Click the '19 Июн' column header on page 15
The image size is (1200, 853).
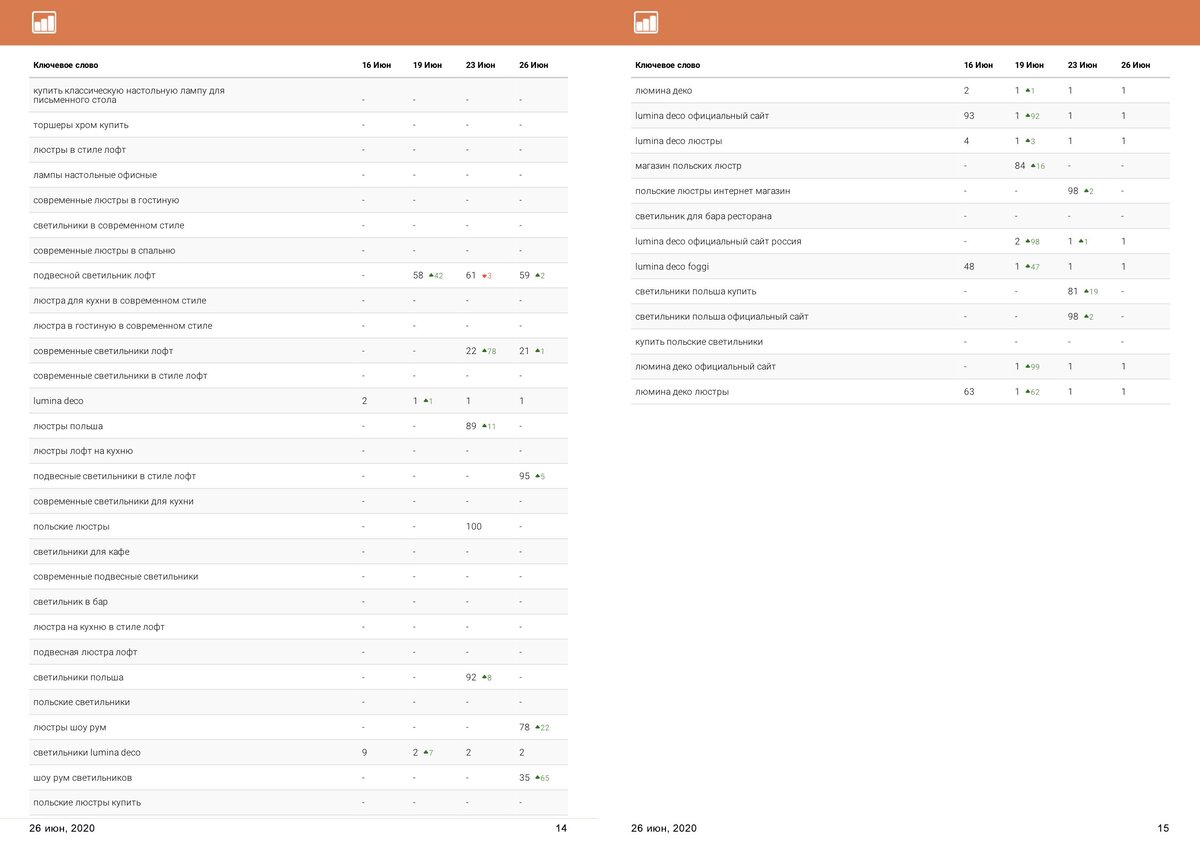pos(1029,65)
